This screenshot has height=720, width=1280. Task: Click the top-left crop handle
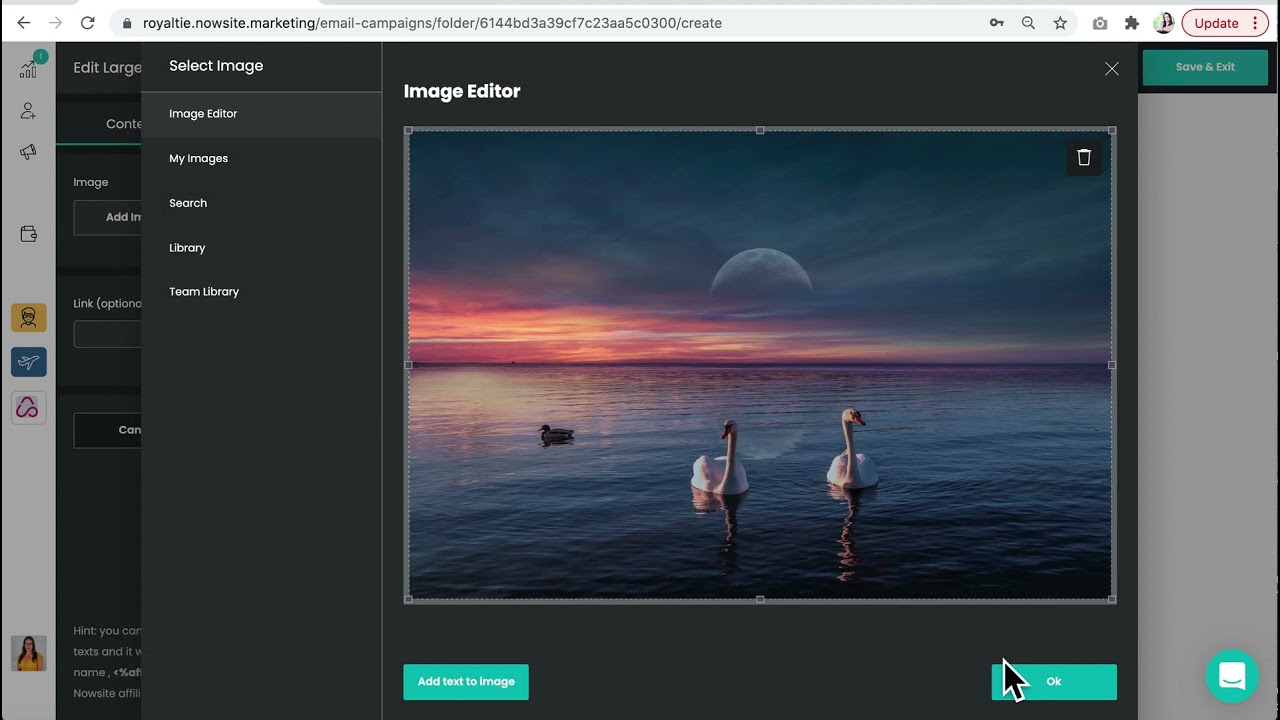408,130
